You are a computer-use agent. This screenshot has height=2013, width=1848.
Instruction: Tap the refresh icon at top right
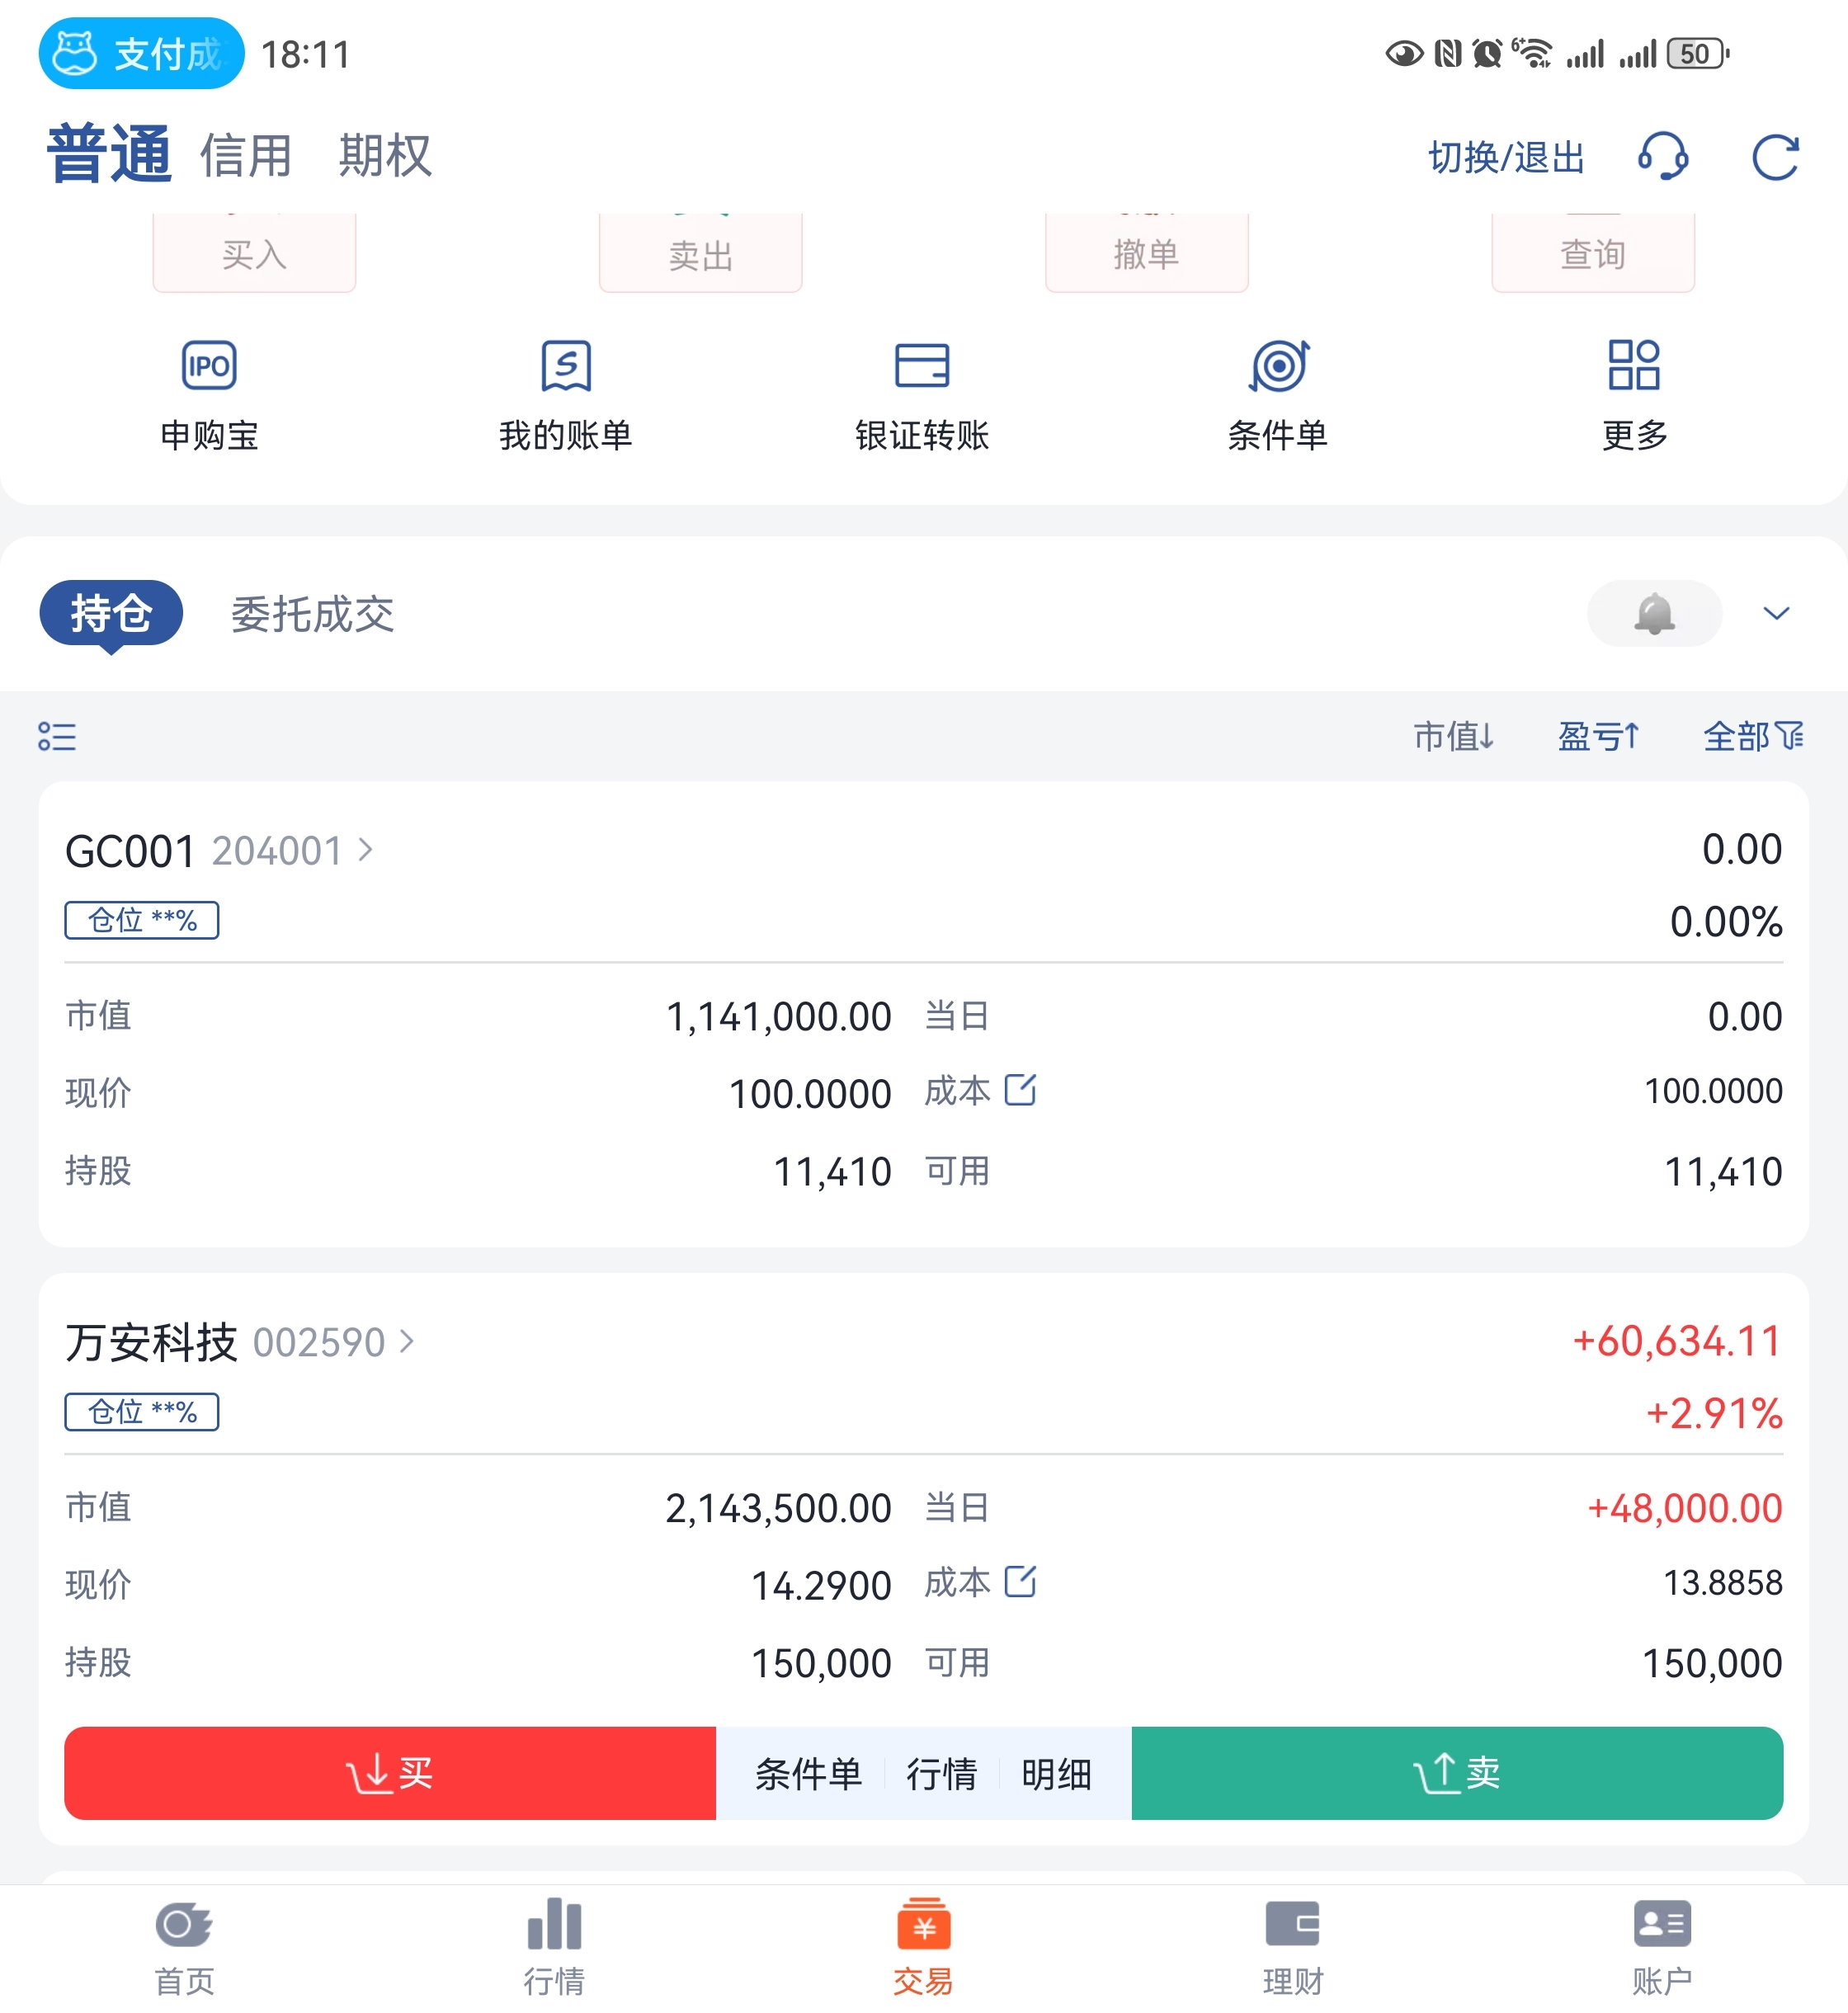tap(1775, 157)
